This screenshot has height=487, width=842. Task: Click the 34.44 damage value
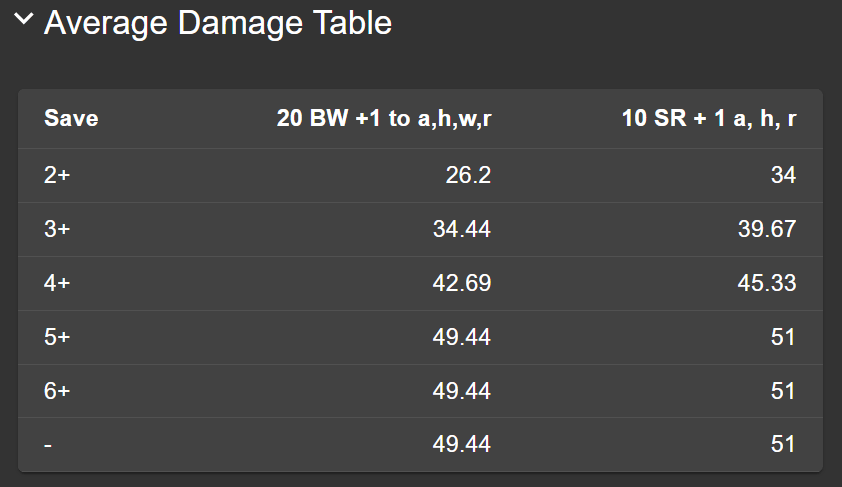pos(461,230)
